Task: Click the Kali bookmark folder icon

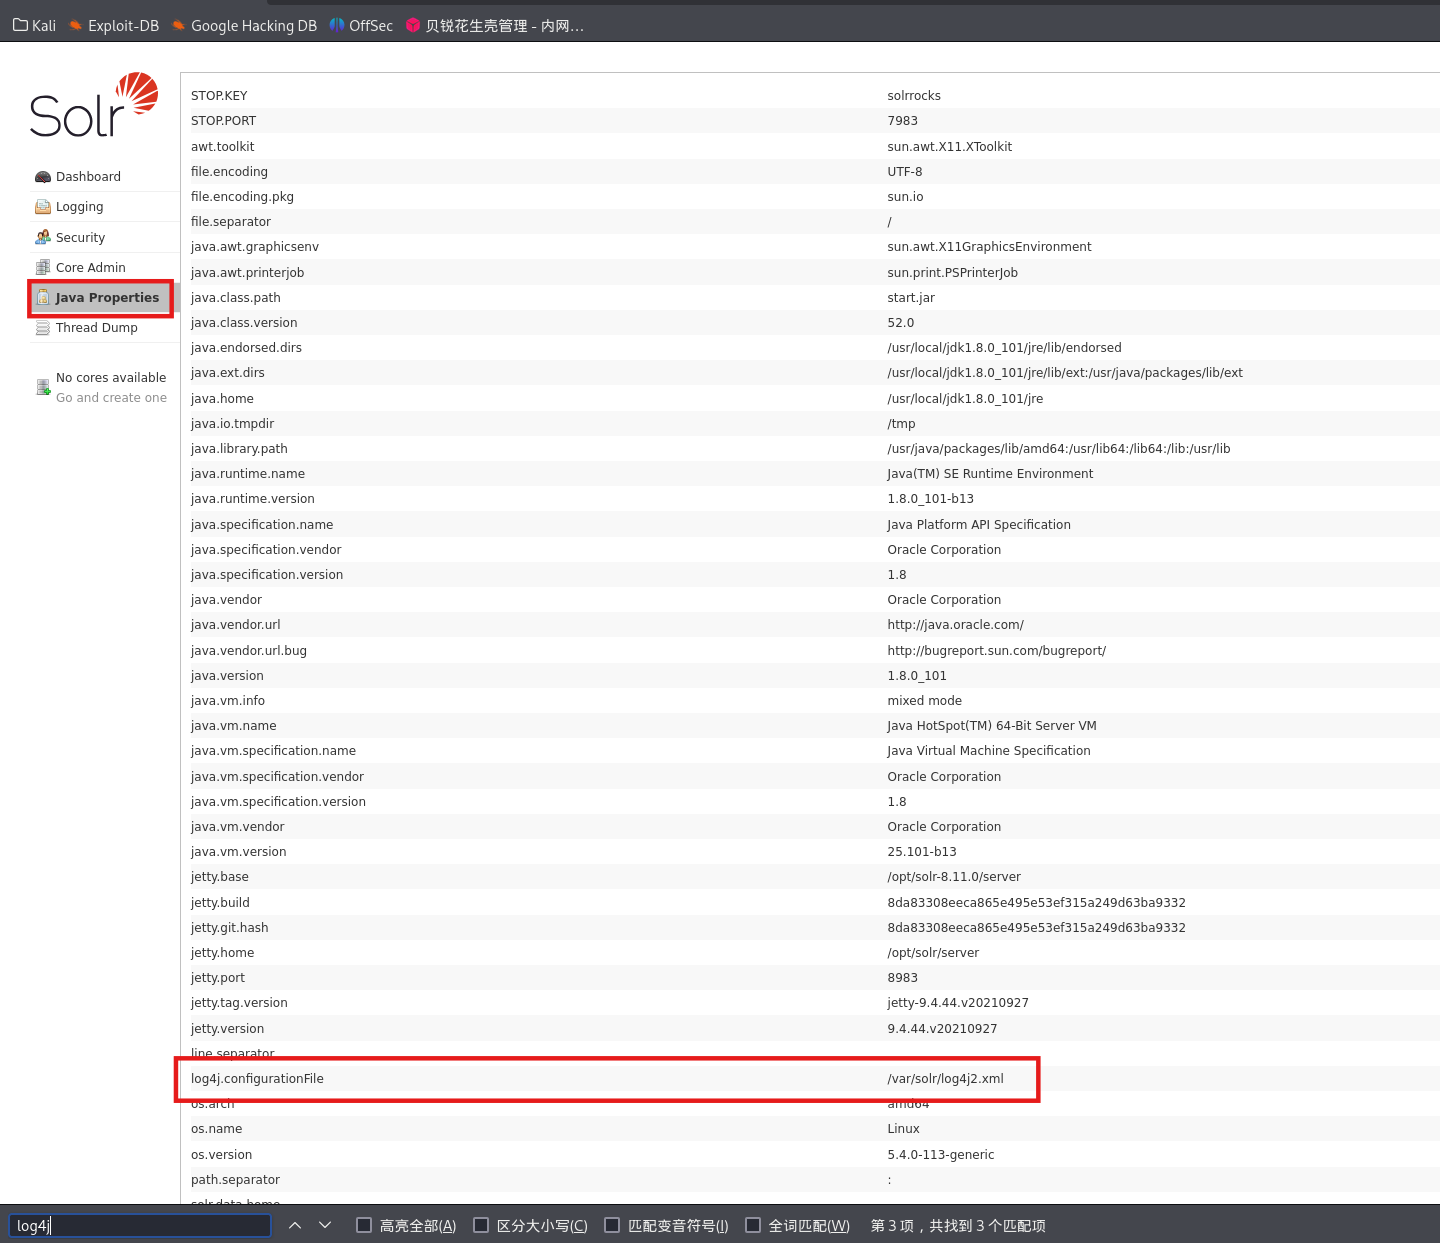Action: 20,25
